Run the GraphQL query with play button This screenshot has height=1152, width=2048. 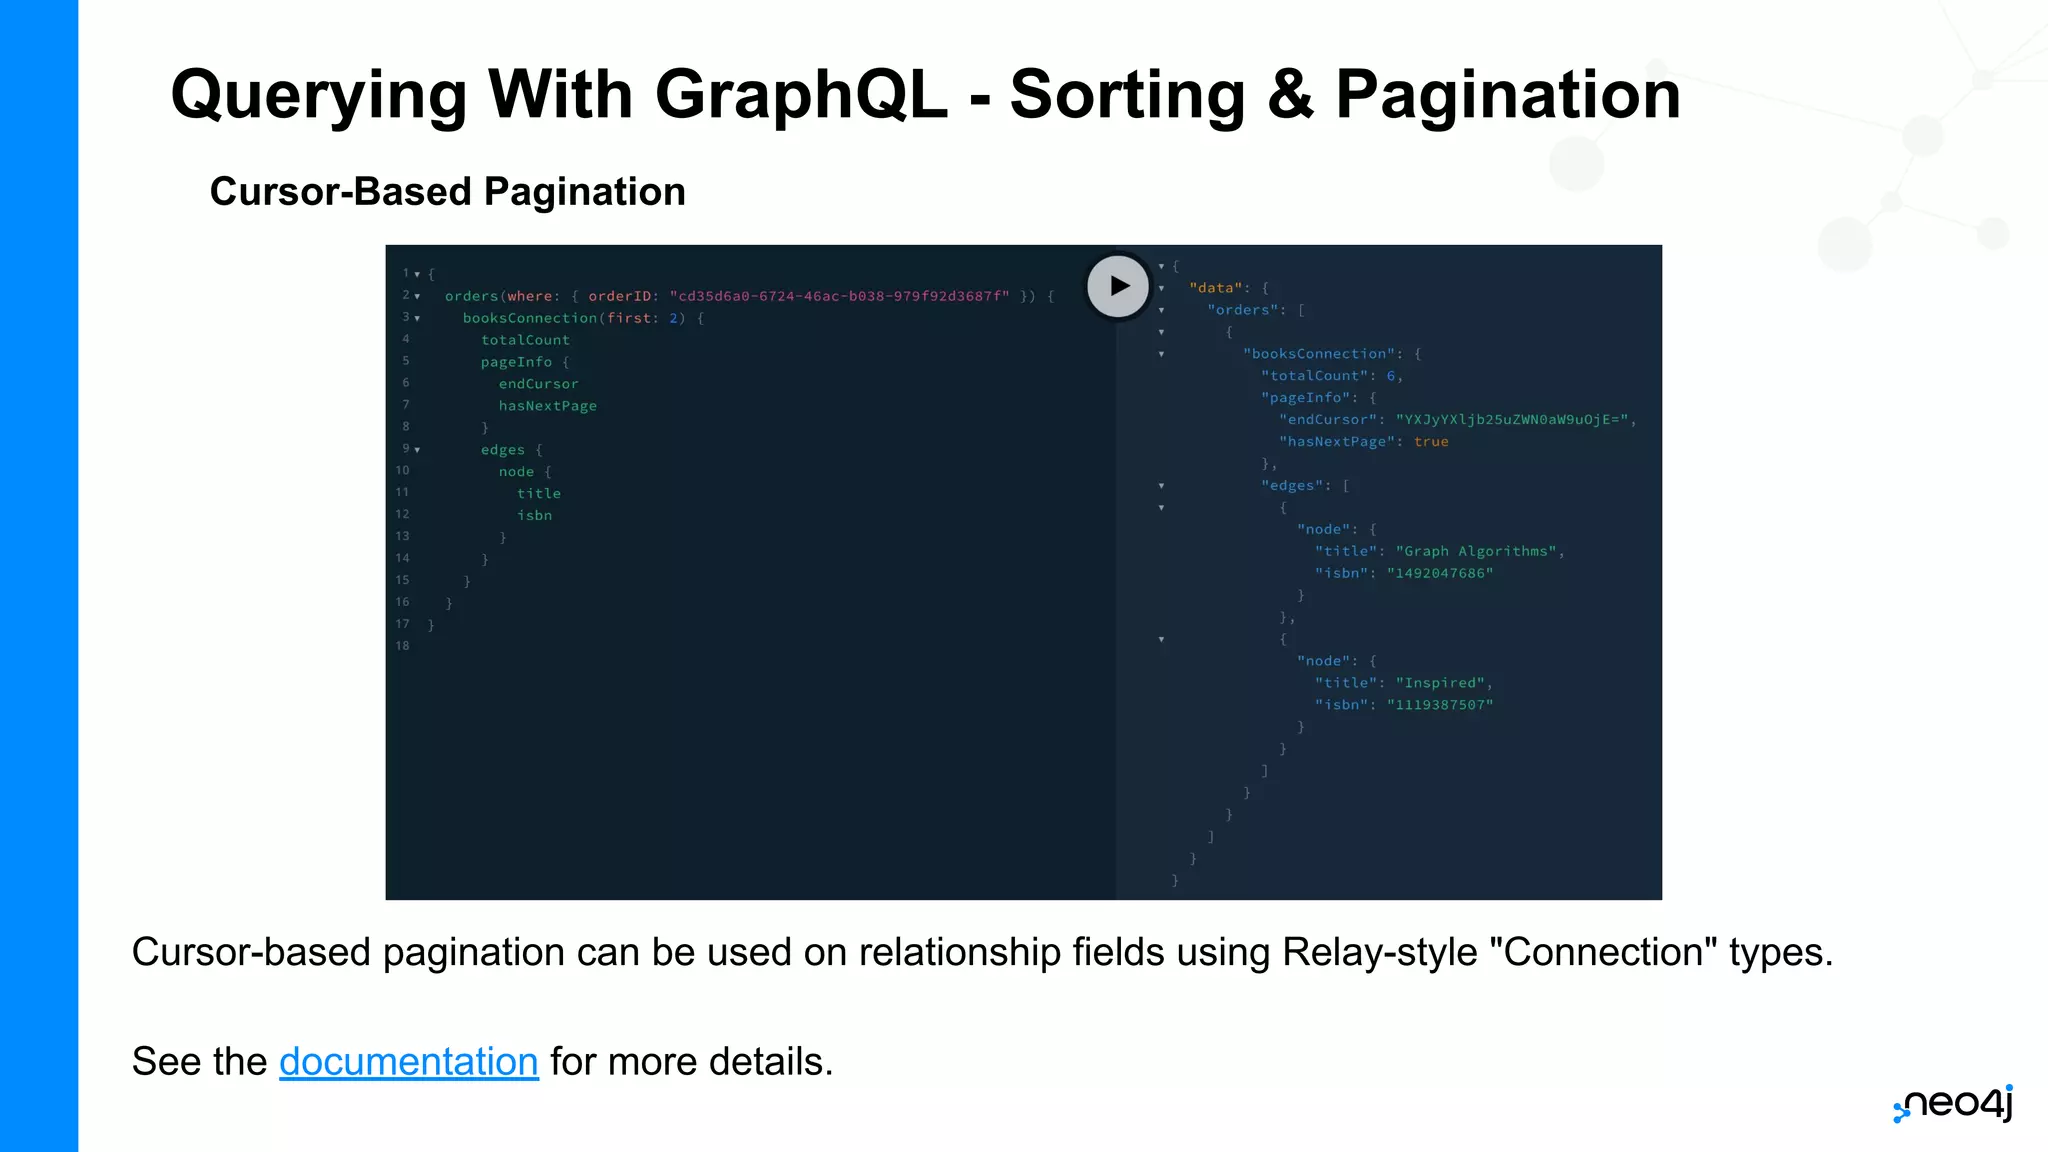[1118, 286]
